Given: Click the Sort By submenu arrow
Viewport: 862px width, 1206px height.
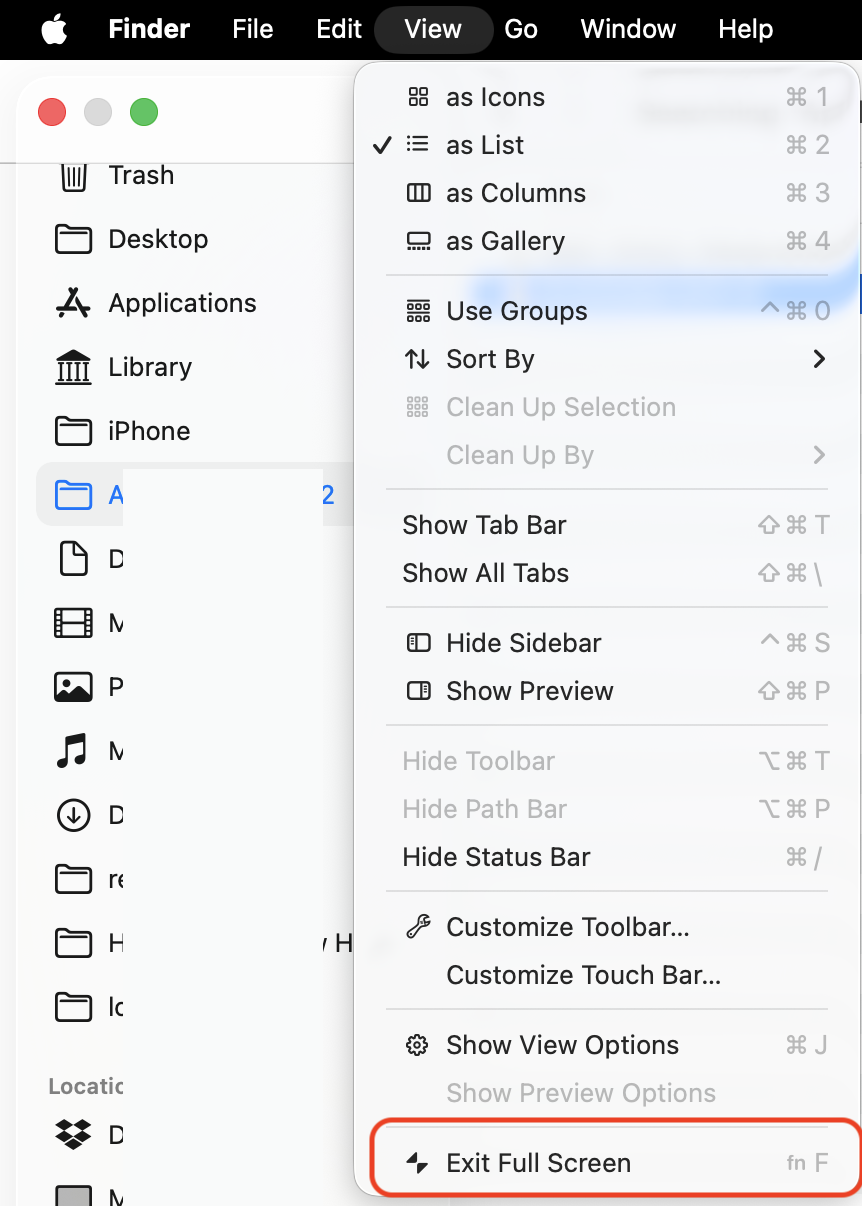Looking at the screenshot, I should coord(820,359).
